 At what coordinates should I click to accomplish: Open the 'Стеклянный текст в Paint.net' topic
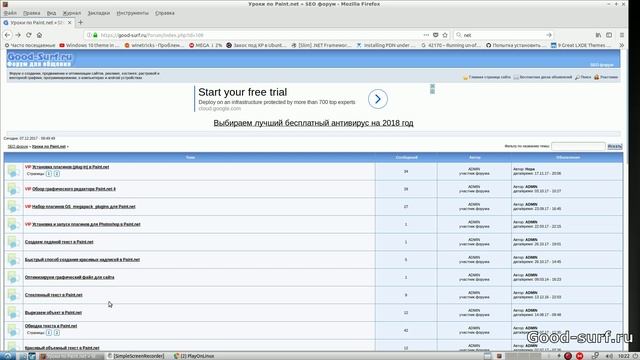(53, 295)
